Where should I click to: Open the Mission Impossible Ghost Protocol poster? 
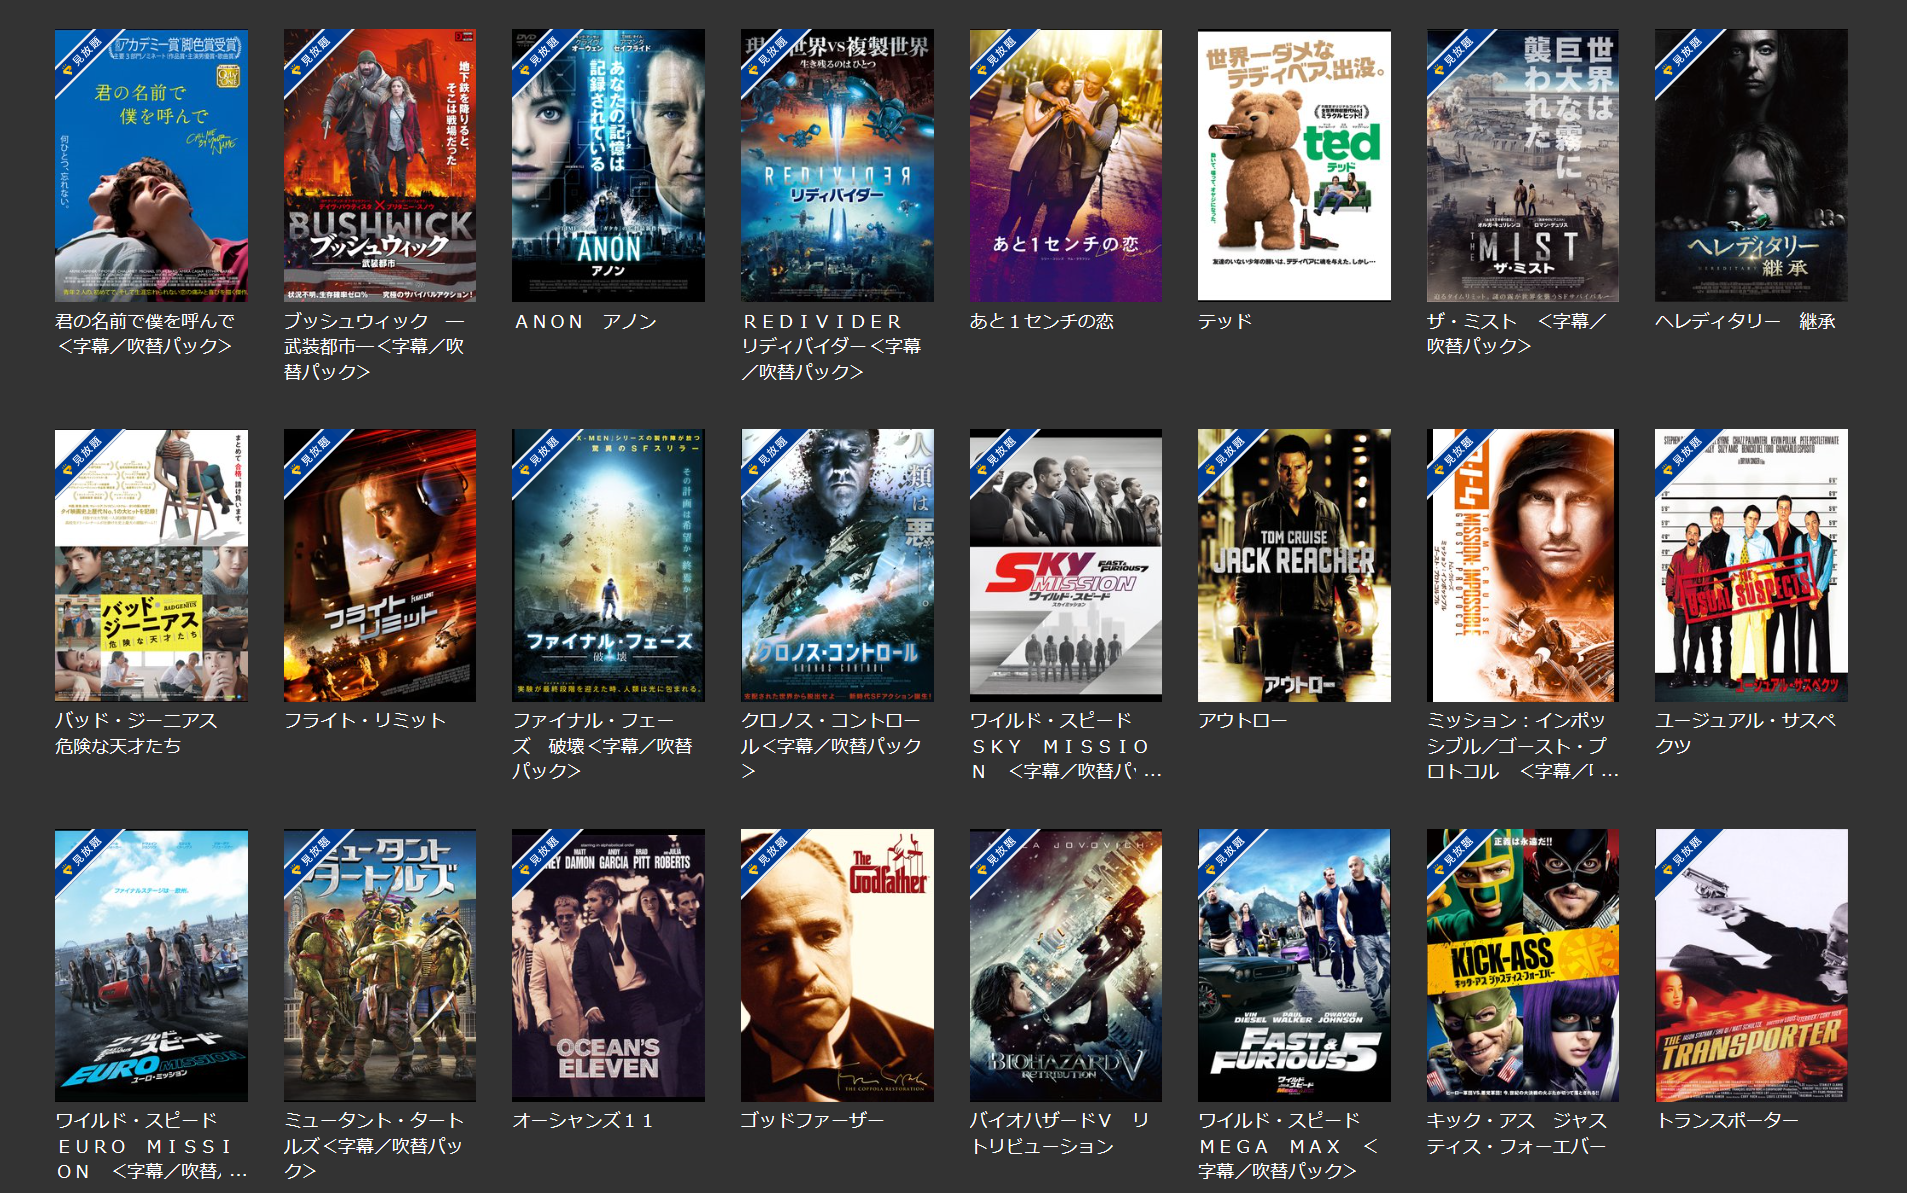point(1523,565)
